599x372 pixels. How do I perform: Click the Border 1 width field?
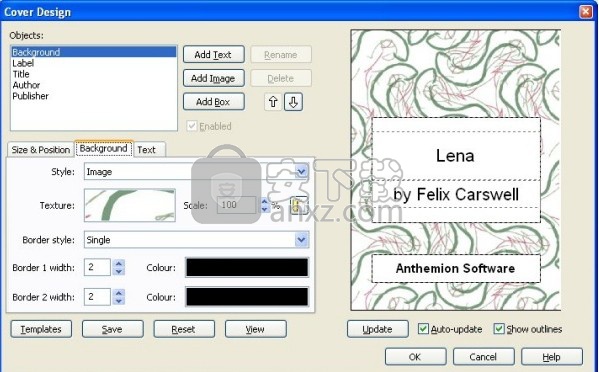pos(97,267)
